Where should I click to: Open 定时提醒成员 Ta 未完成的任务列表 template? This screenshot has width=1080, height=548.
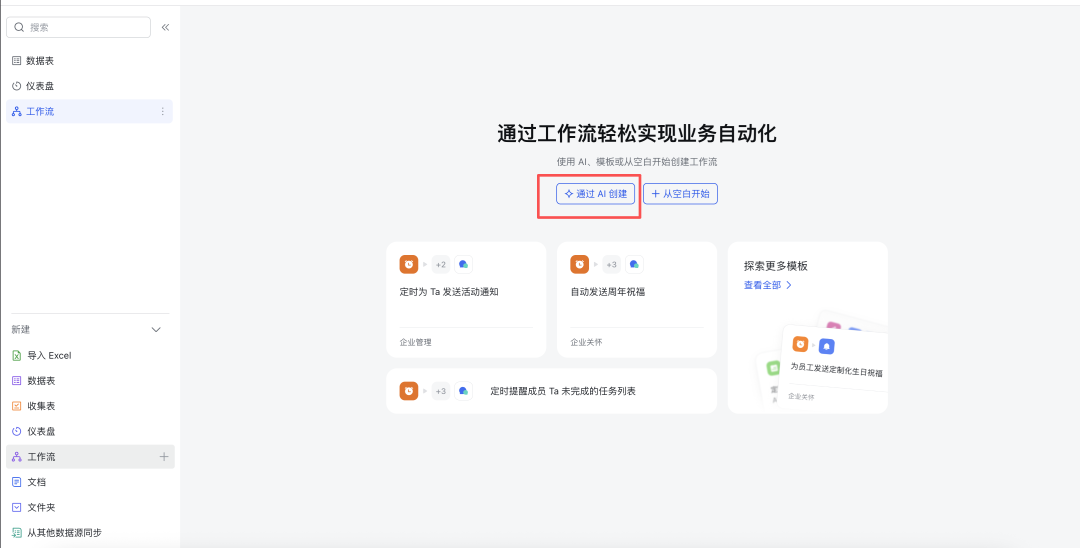coord(551,391)
